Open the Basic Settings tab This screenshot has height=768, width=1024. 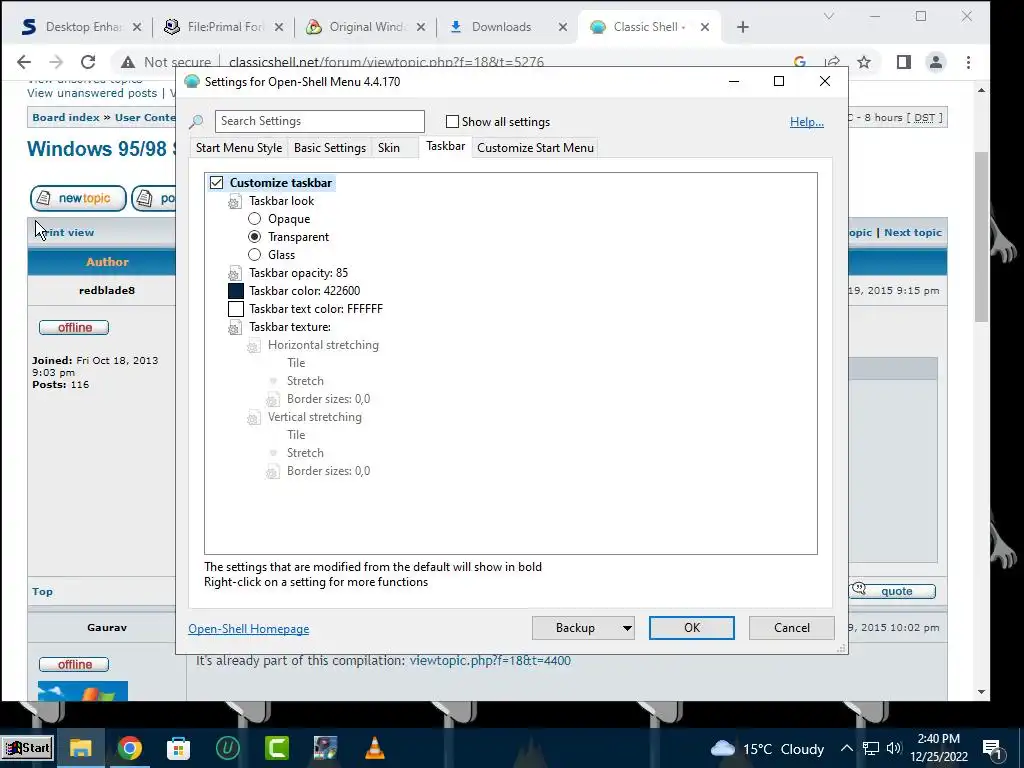coord(330,148)
